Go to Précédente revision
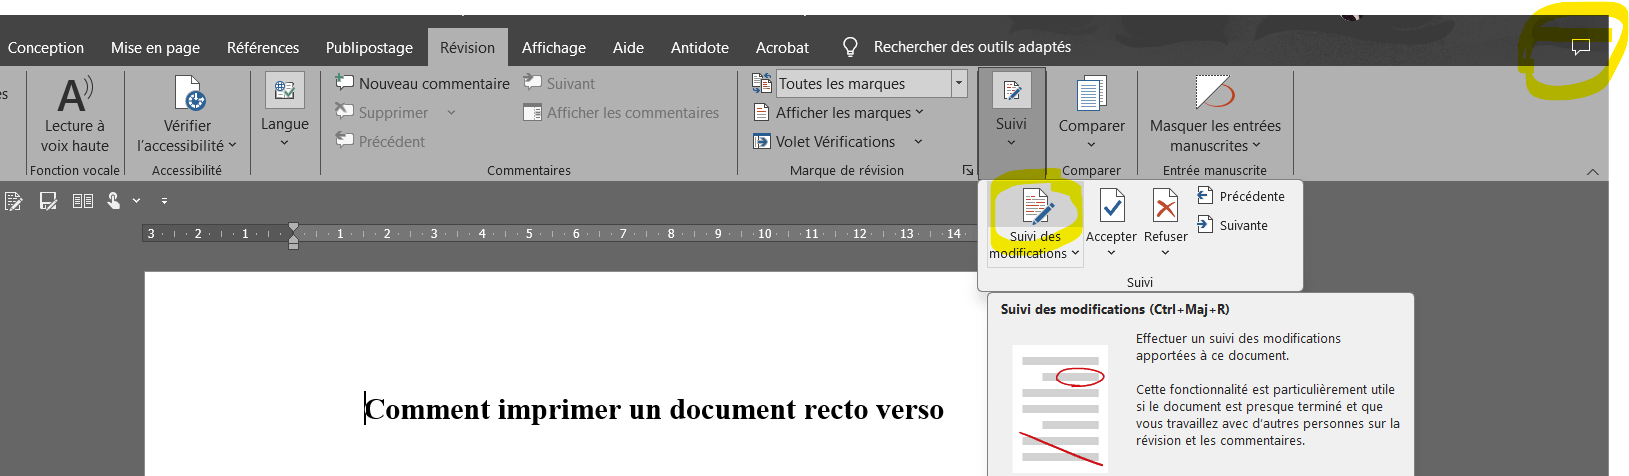The height and width of the screenshot is (476, 1629). [1241, 196]
